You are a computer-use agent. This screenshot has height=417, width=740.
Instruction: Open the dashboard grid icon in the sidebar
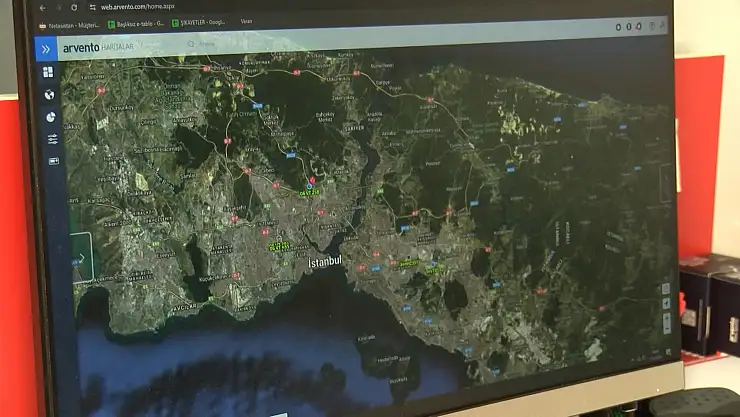(48, 73)
